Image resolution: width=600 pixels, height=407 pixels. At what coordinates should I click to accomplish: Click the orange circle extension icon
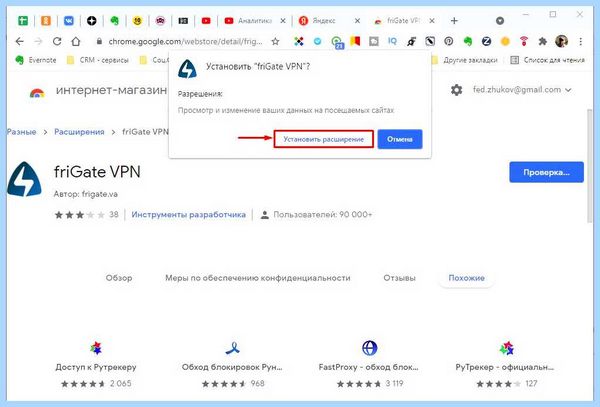coord(505,41)
